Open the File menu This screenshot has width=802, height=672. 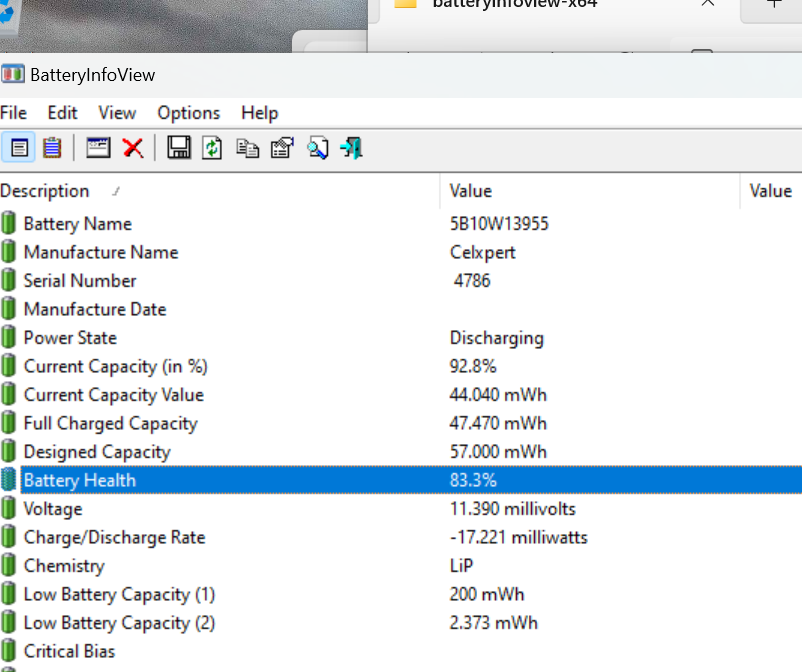[x=13, y=113]
